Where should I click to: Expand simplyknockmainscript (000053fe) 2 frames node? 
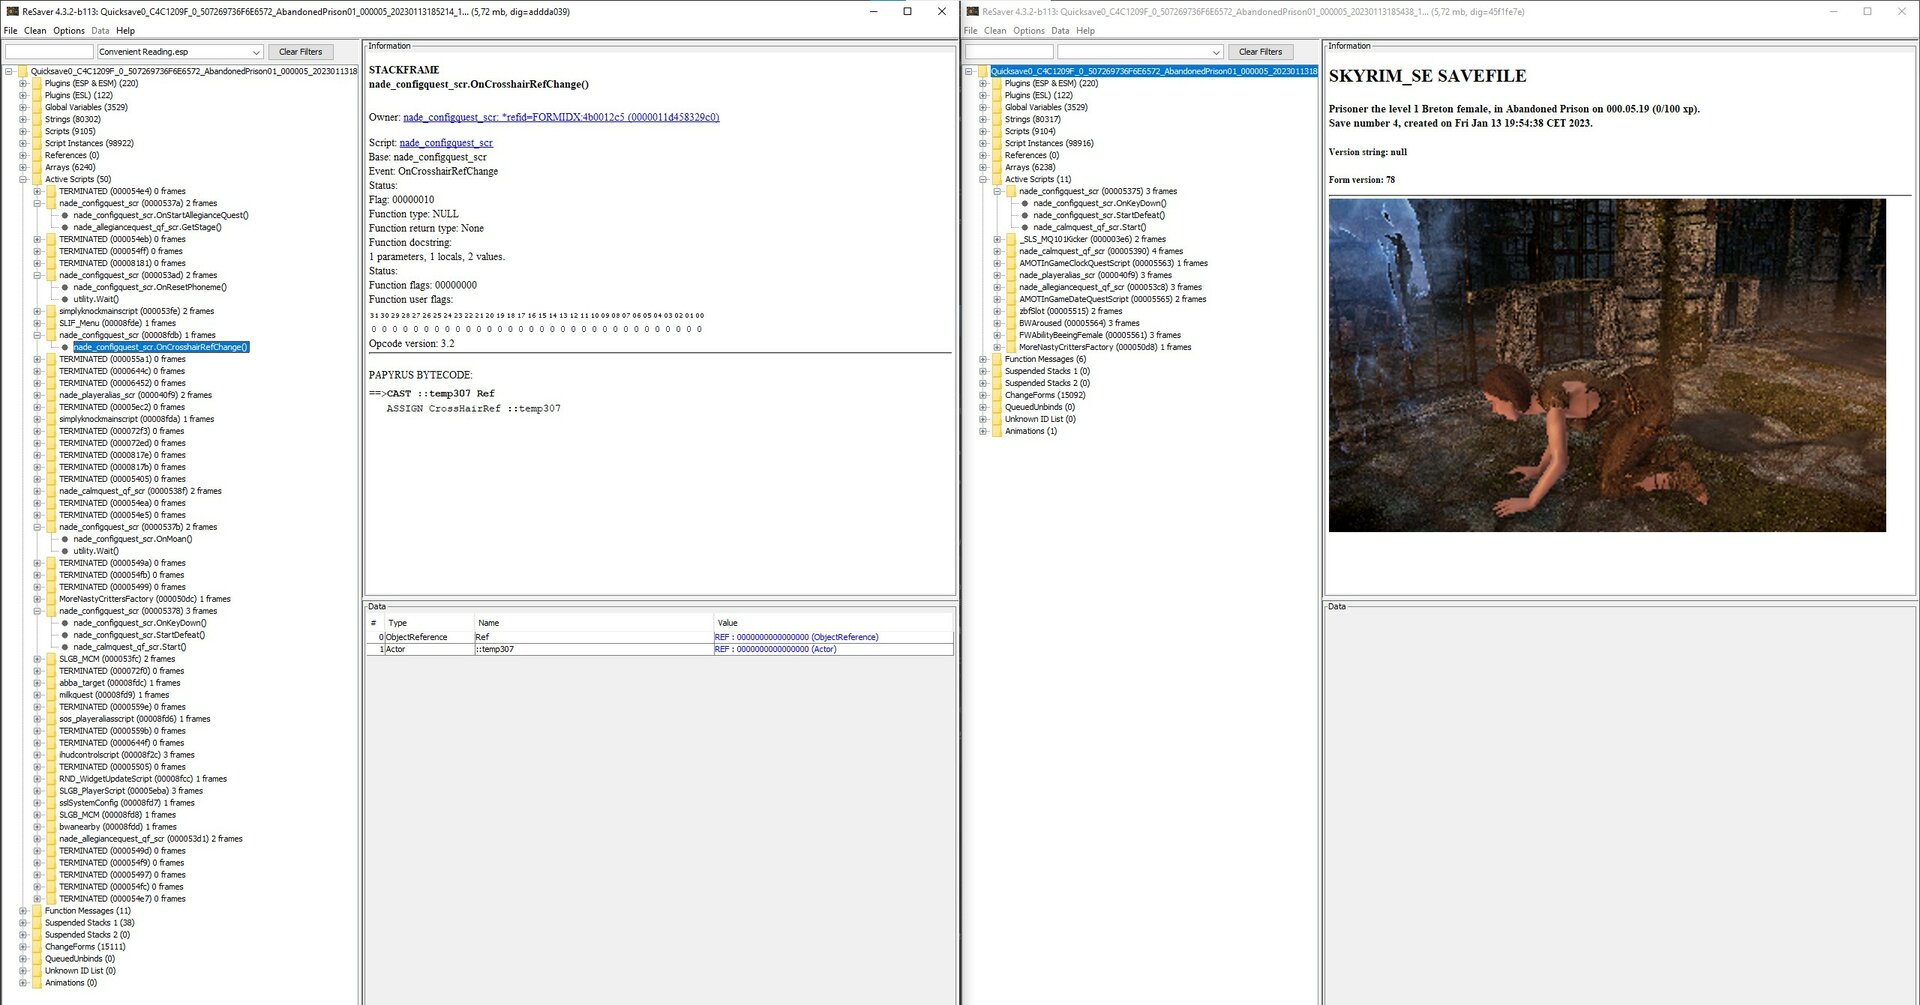point(37,311)
